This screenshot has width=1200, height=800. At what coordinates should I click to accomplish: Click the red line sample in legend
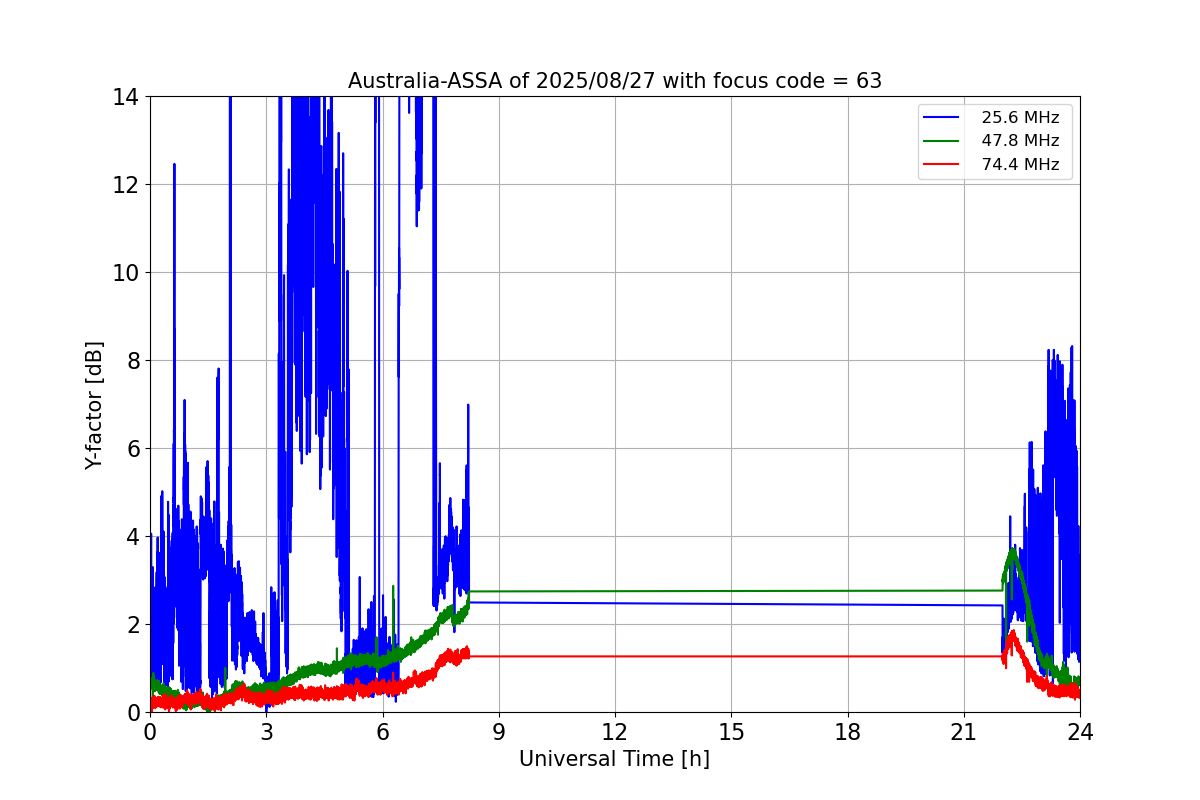click(x=941, y=165)
